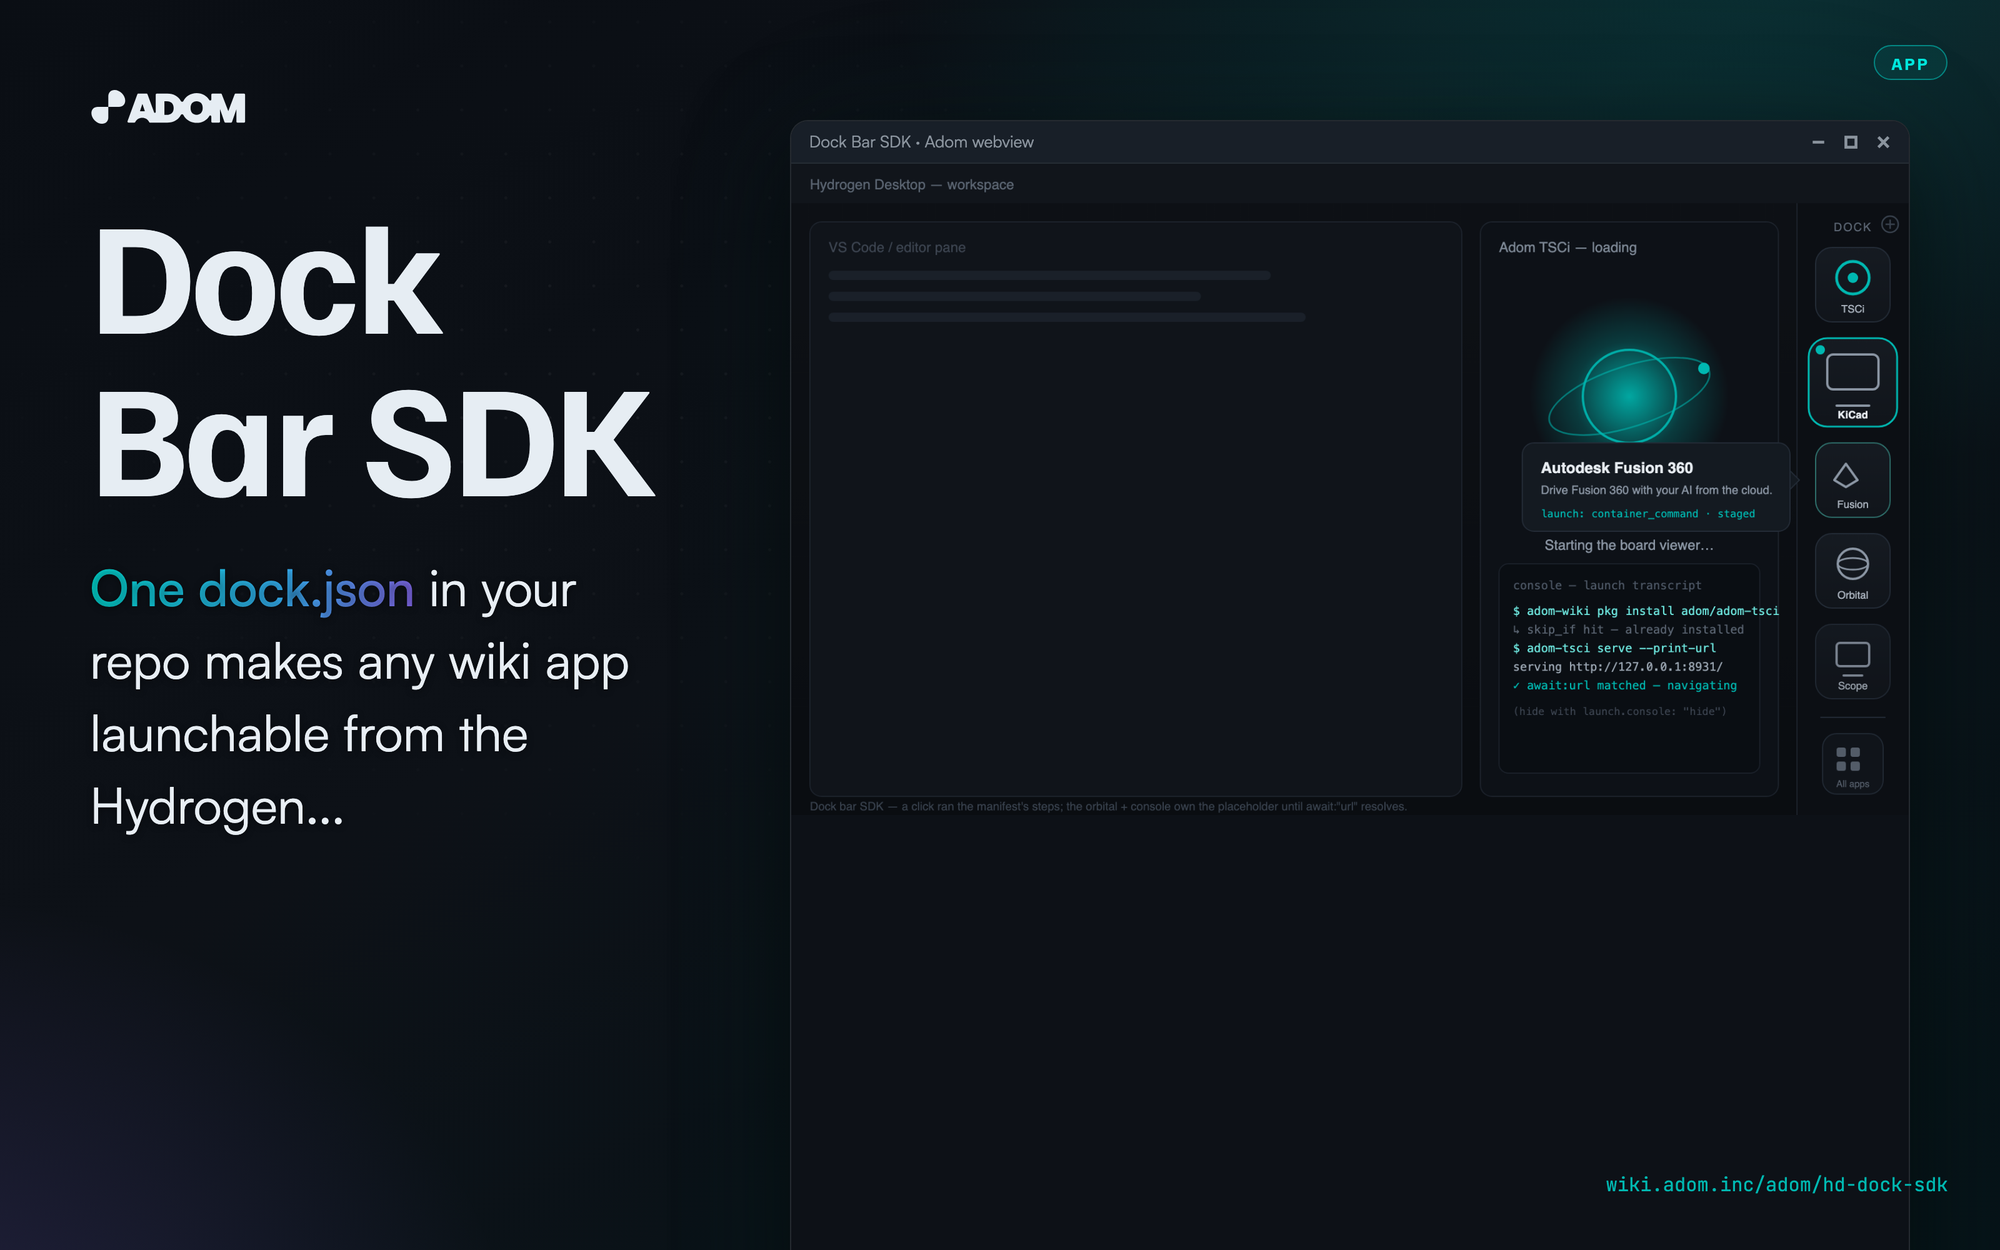
Task: Add an app with the DOCK plus icon
Action: point(1889,225)
